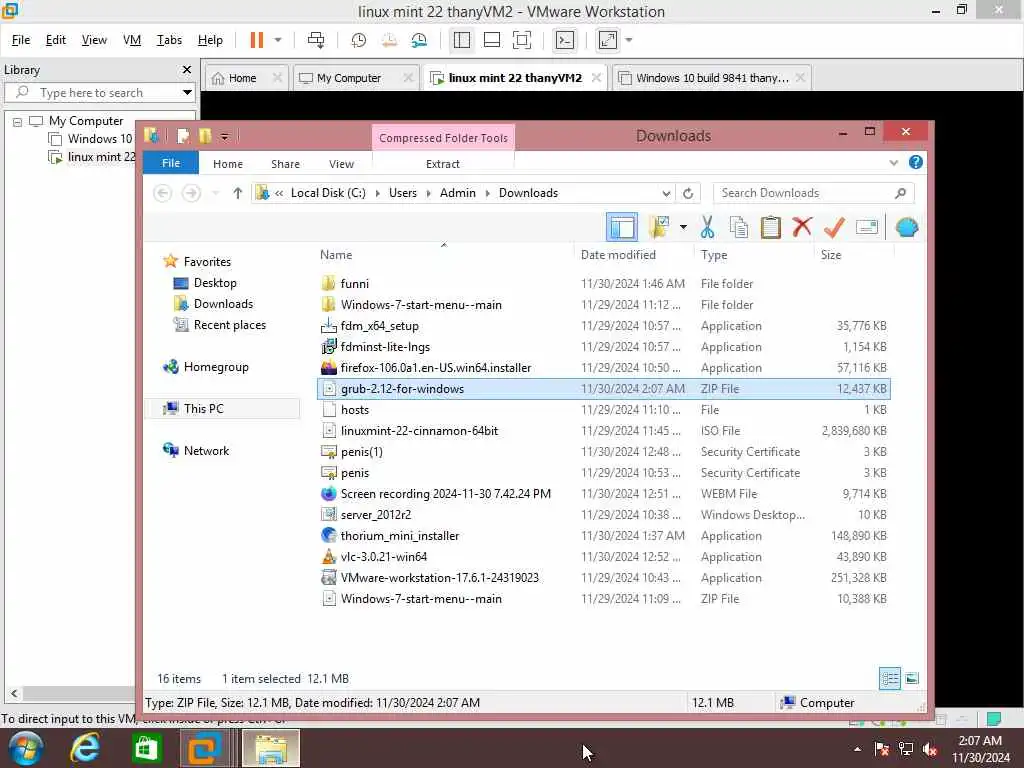Sort files by Date modified column
This screenshot has height=768, width=1024.
click(x=618, y=255)
